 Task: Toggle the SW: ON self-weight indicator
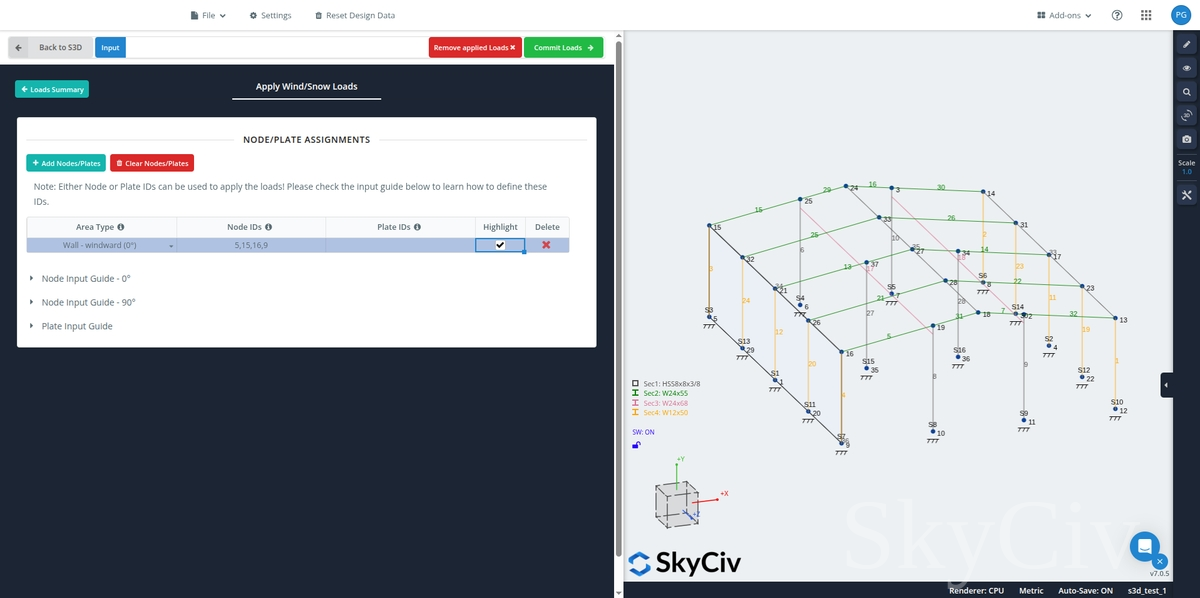tap(643, 432)
